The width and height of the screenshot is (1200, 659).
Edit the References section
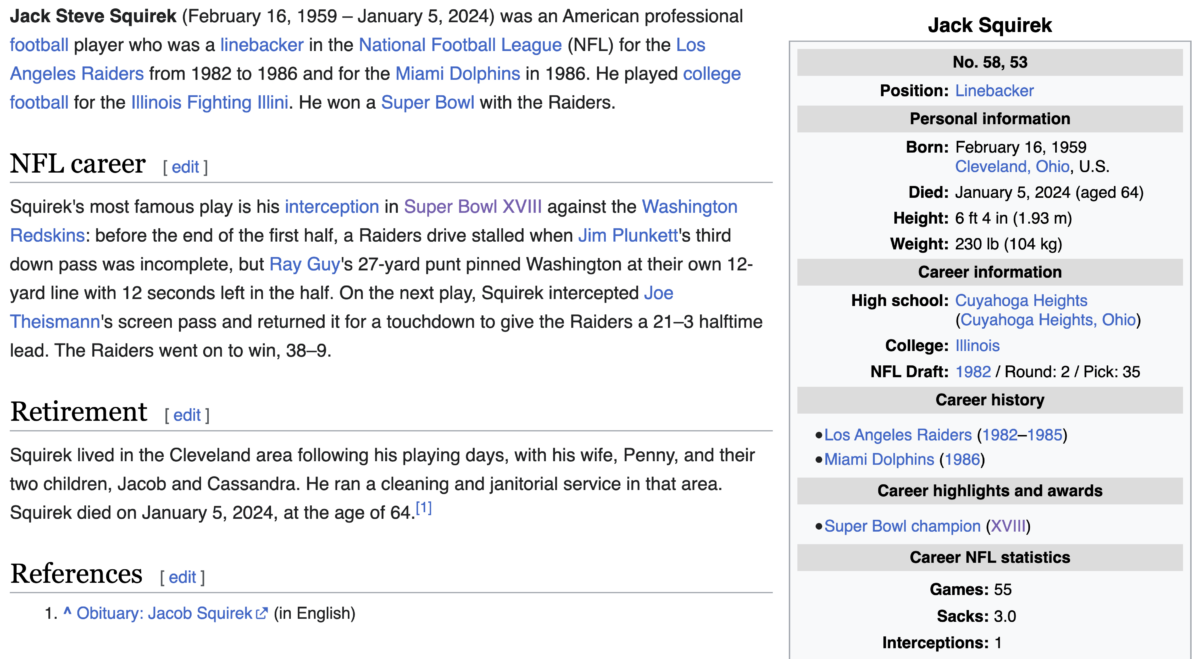(183, 577)
